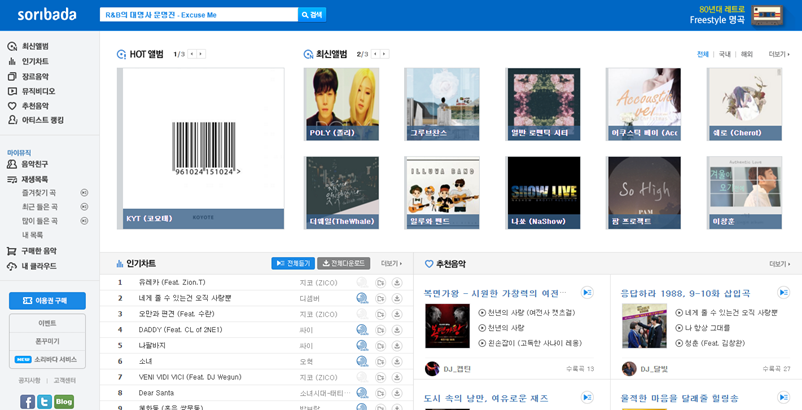The width and height of the screenshot is (802, 410).
Task: Click the 이용권 구매 button
Action: [47, 301]
